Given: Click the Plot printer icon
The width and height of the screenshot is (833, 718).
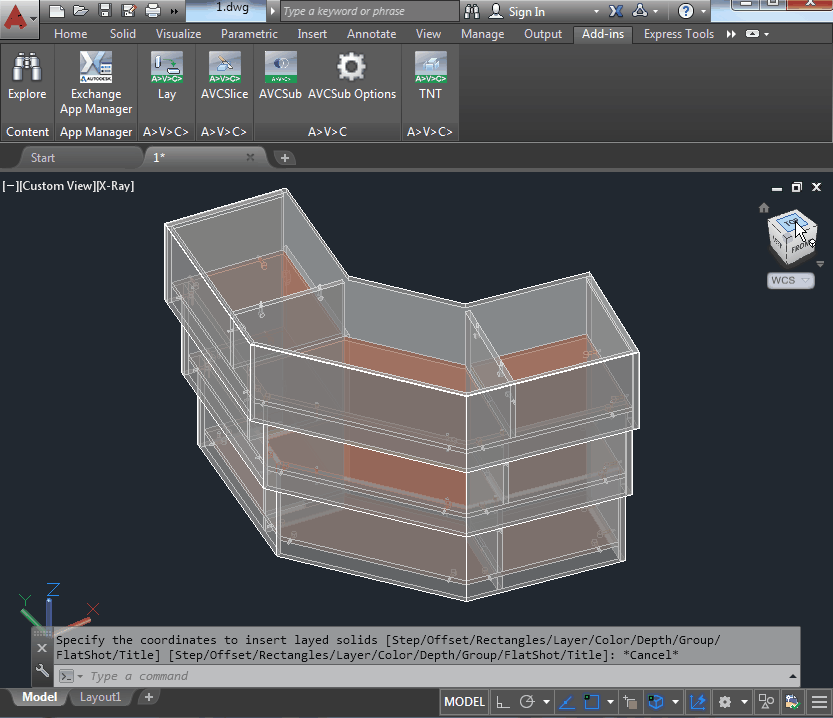Looking at the screenshot, I should (153, 11).
